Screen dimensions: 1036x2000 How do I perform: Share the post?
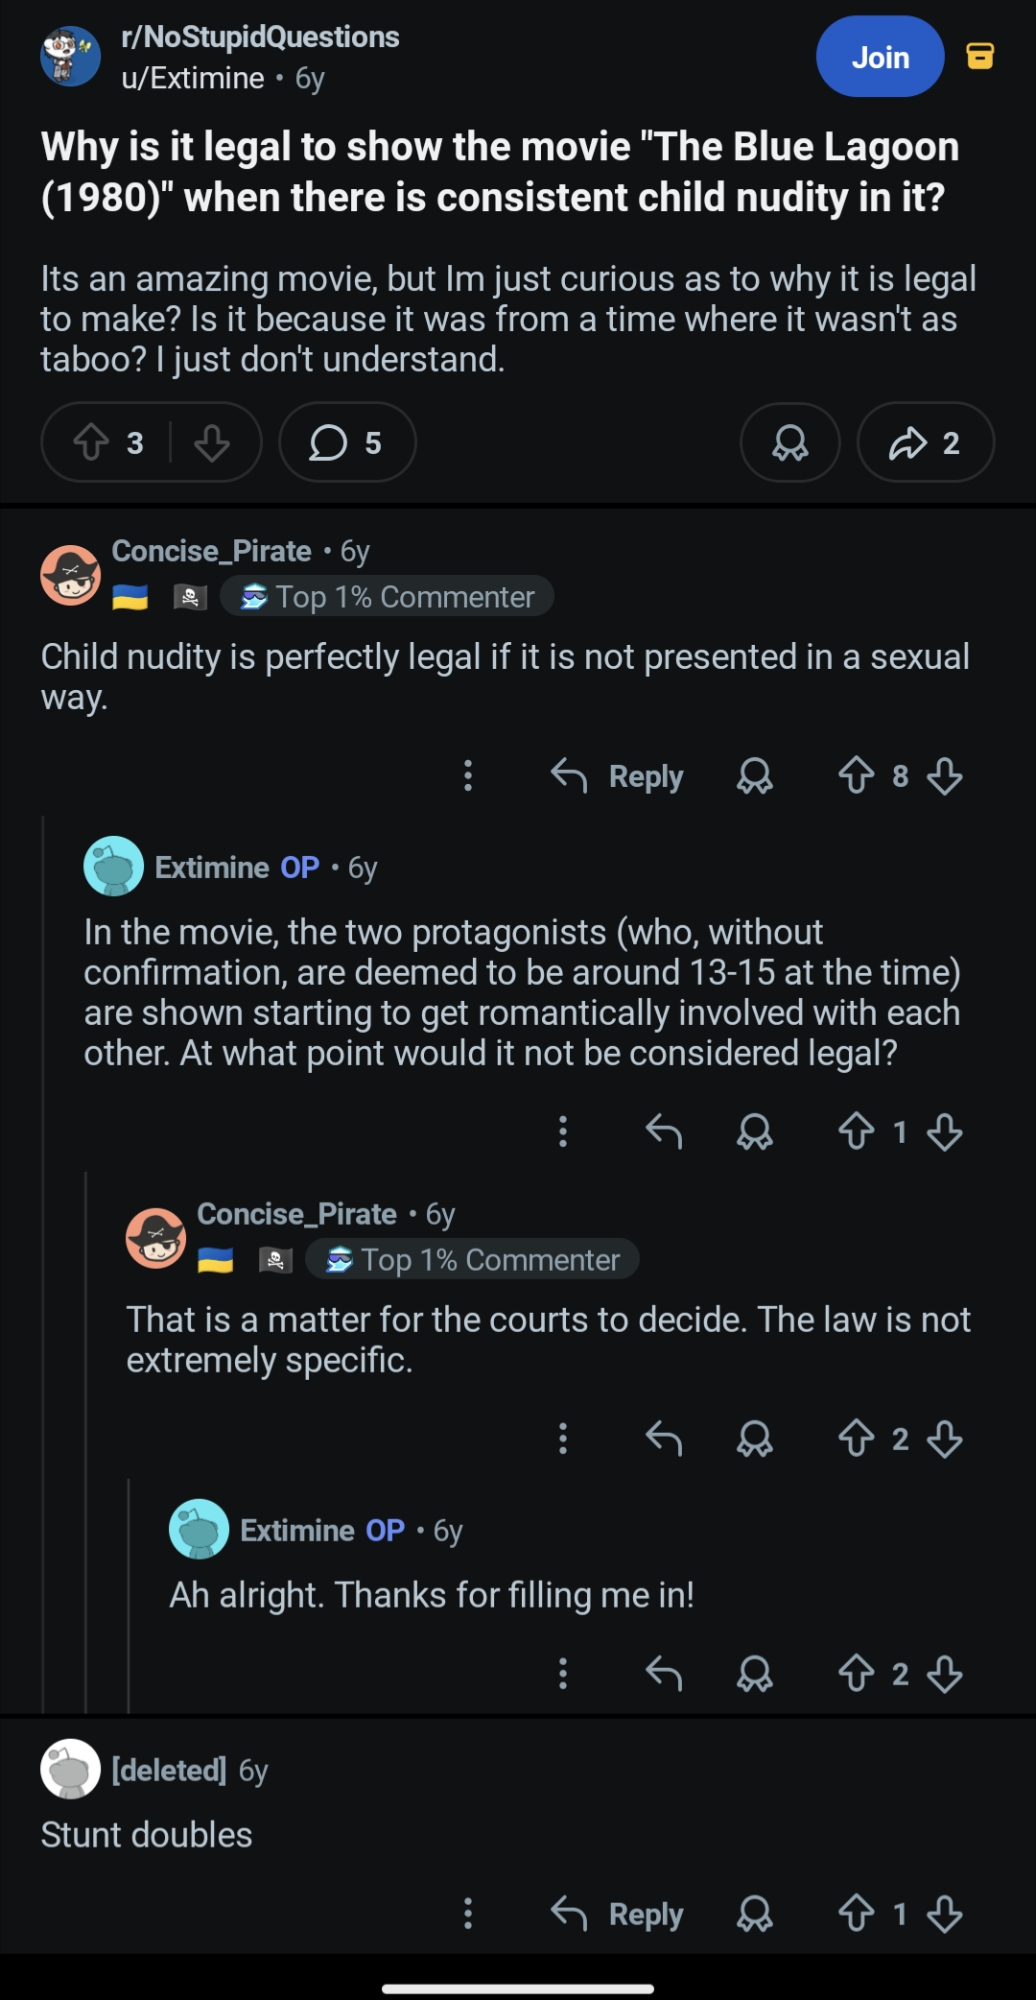pyautogui.click(x=925, y=442)
